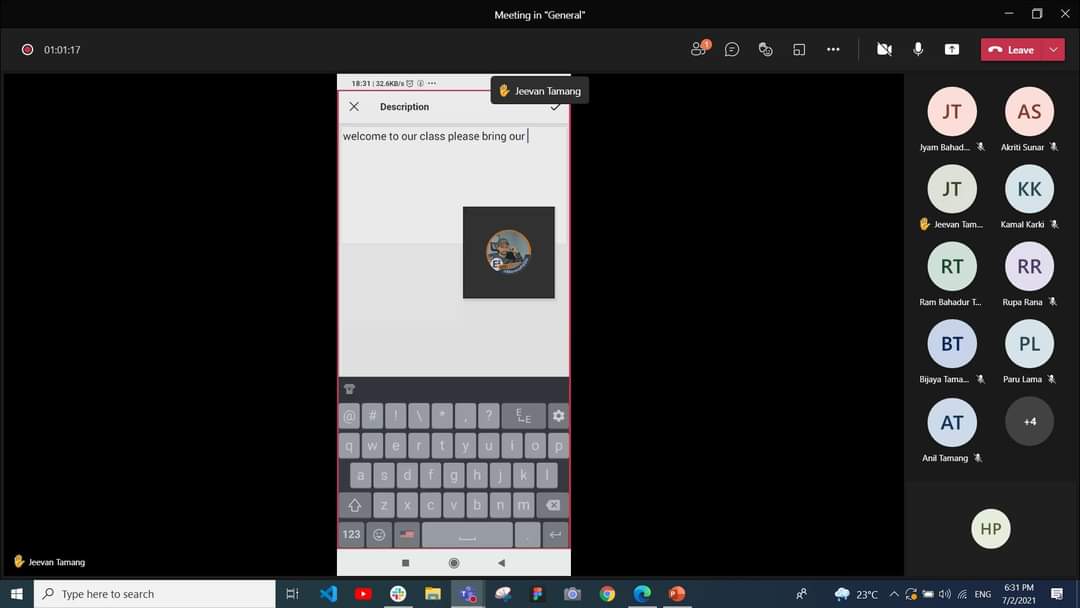Pop out the meeting into a small window
The width and height of the screenshot is (1080, 608).
[799, 48]
